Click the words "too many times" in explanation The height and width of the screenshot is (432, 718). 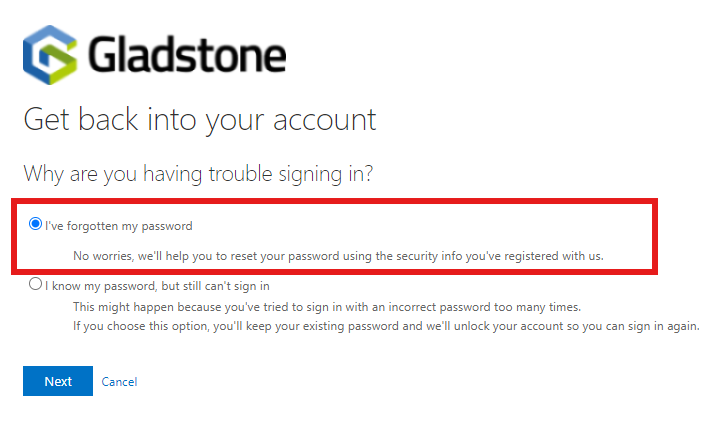pos(537,307)
